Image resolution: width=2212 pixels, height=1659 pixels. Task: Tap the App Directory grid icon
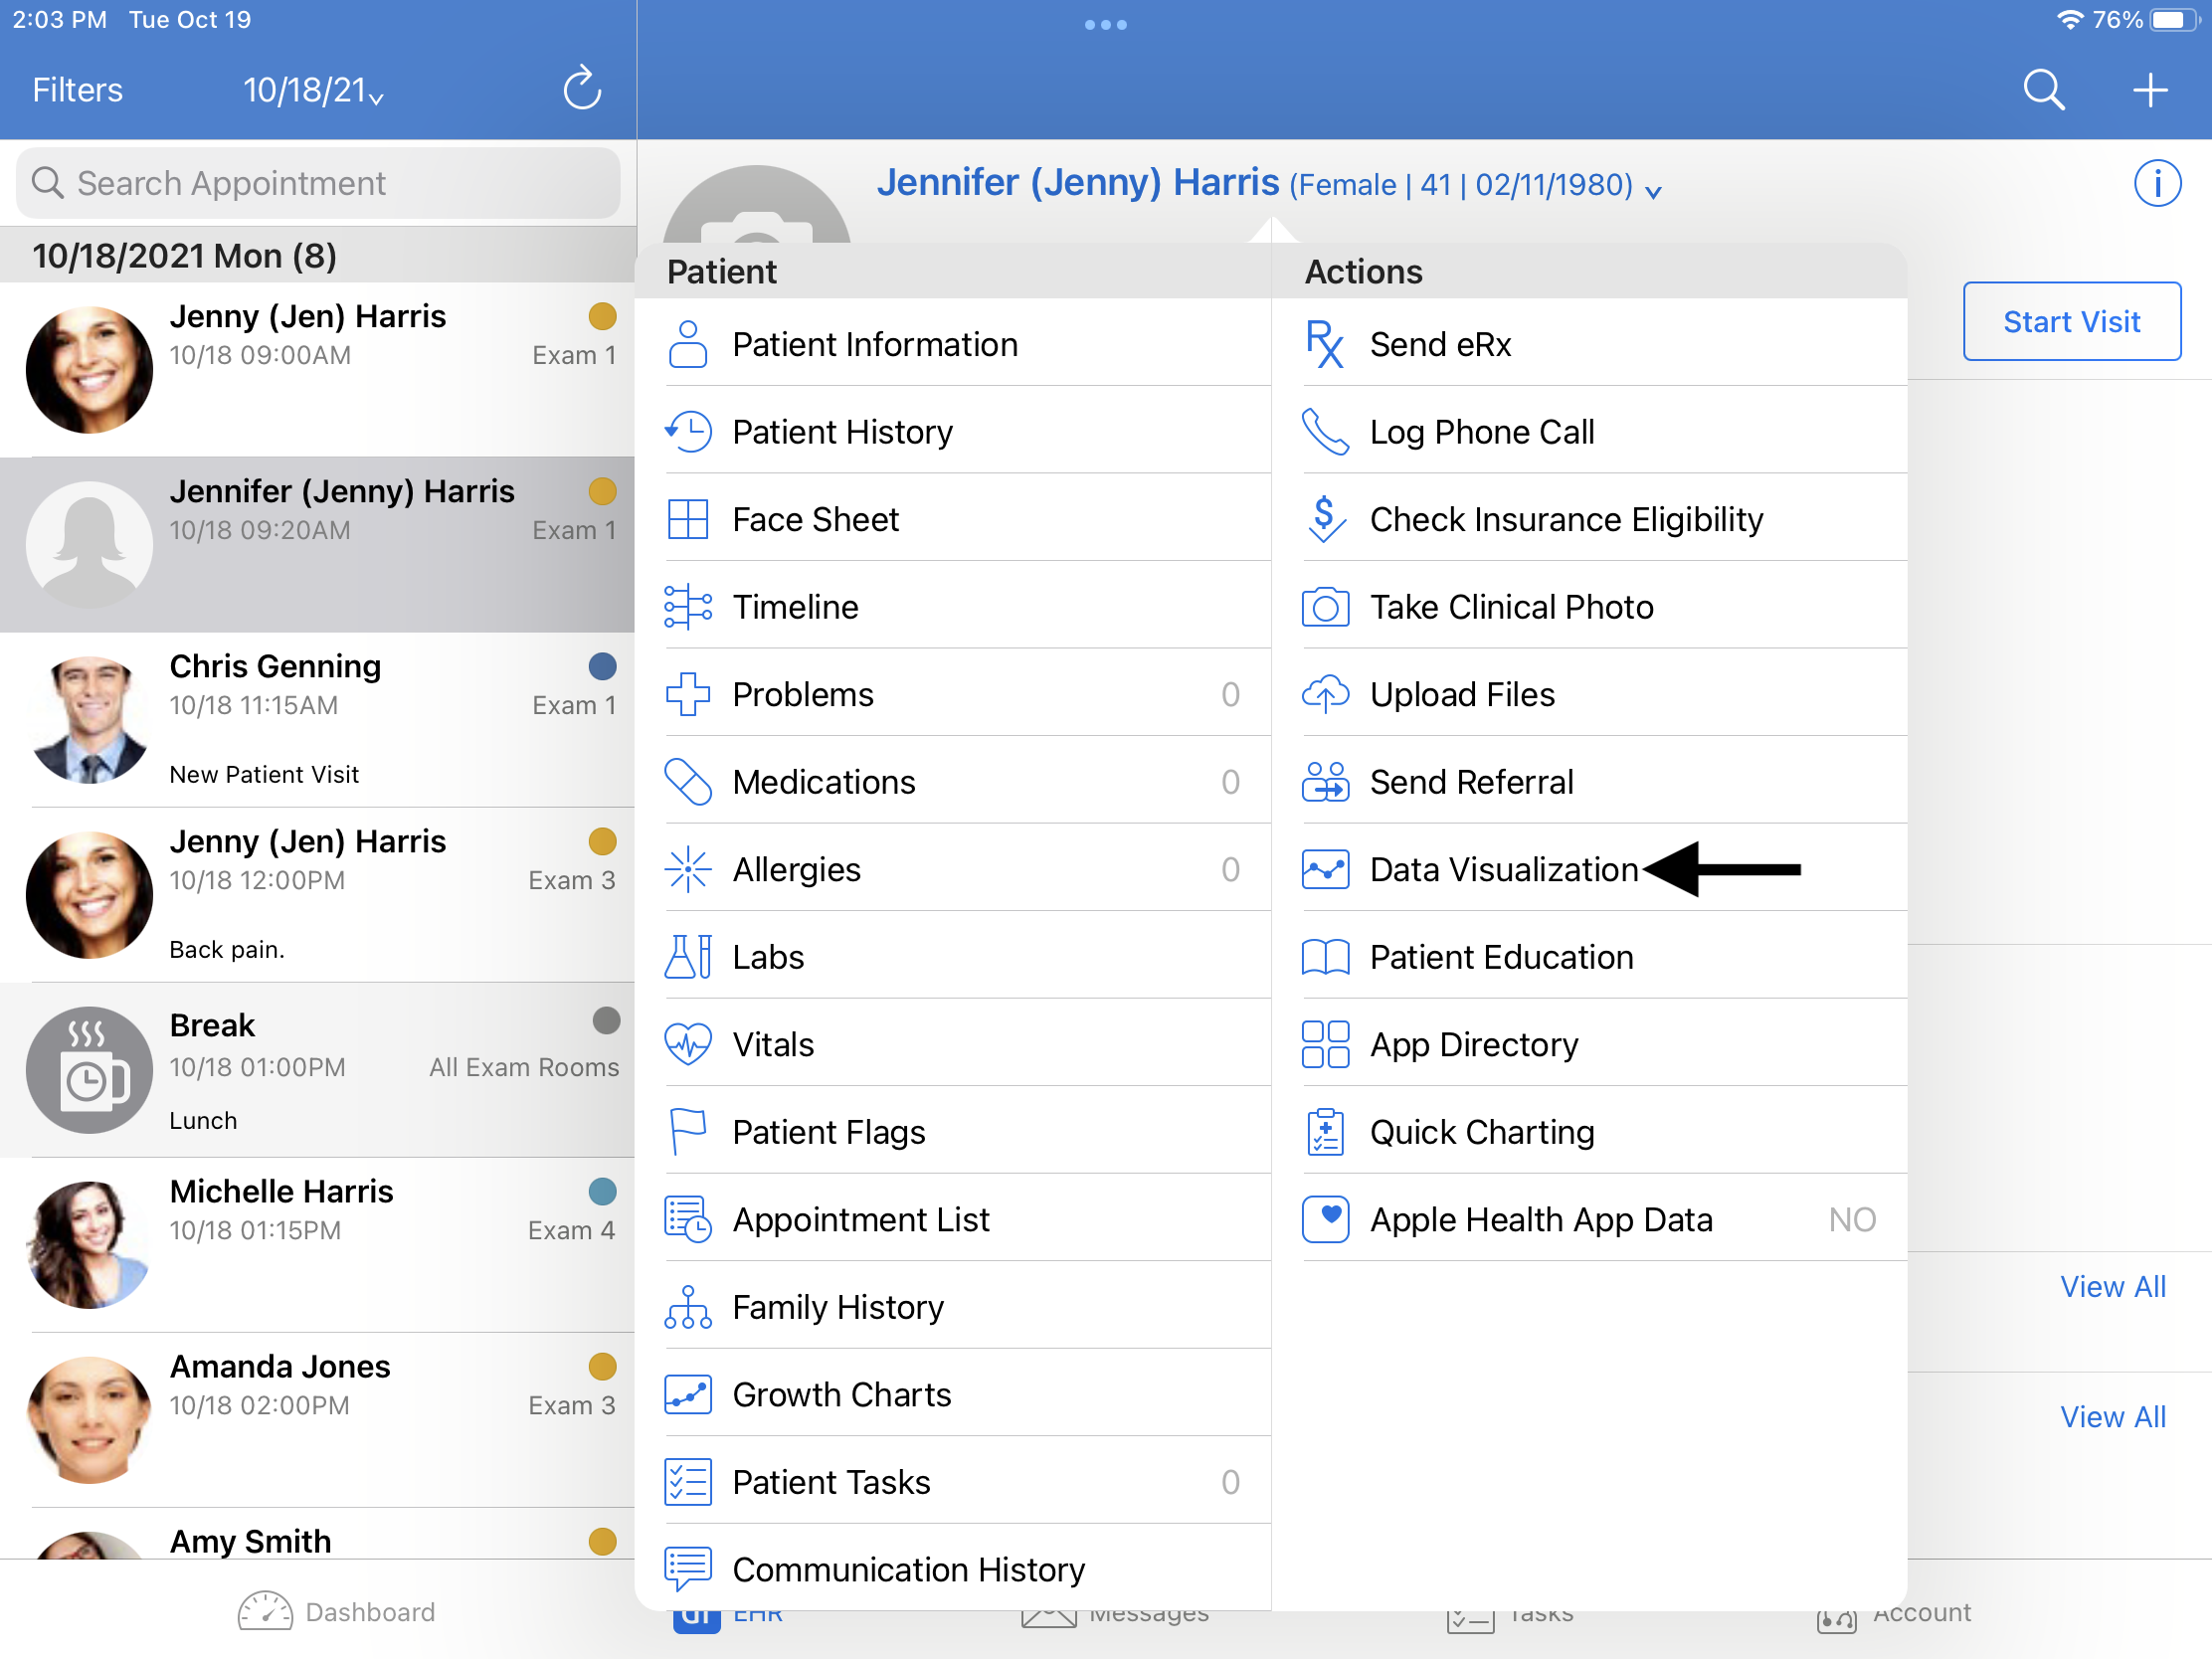(x=1325, y=1044)
